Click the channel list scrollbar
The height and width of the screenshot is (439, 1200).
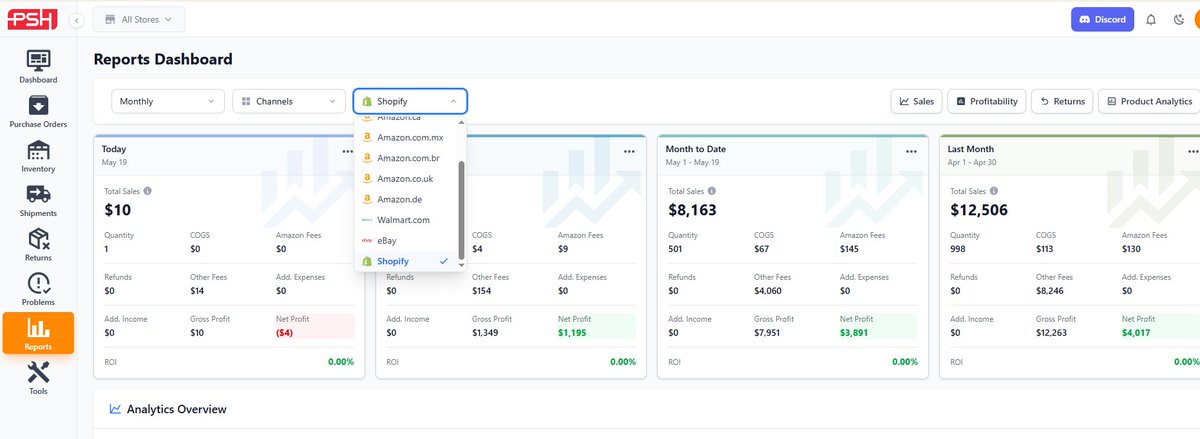tap(461, 210)
